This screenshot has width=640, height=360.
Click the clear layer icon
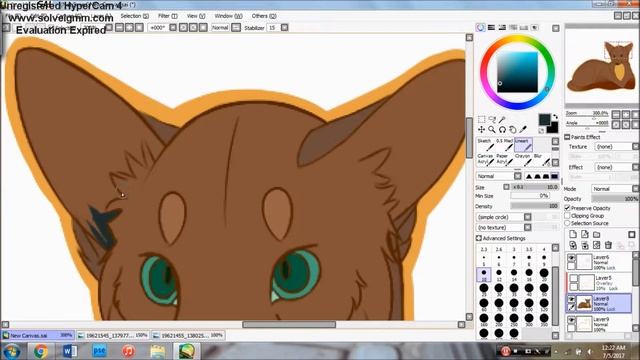pyautogui.click(x=597, y=245)
